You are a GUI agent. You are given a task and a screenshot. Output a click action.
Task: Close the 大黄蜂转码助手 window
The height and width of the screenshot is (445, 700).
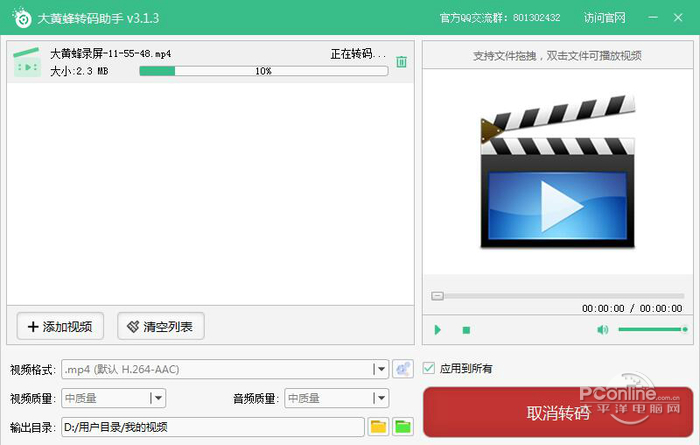tap(678, 17)
